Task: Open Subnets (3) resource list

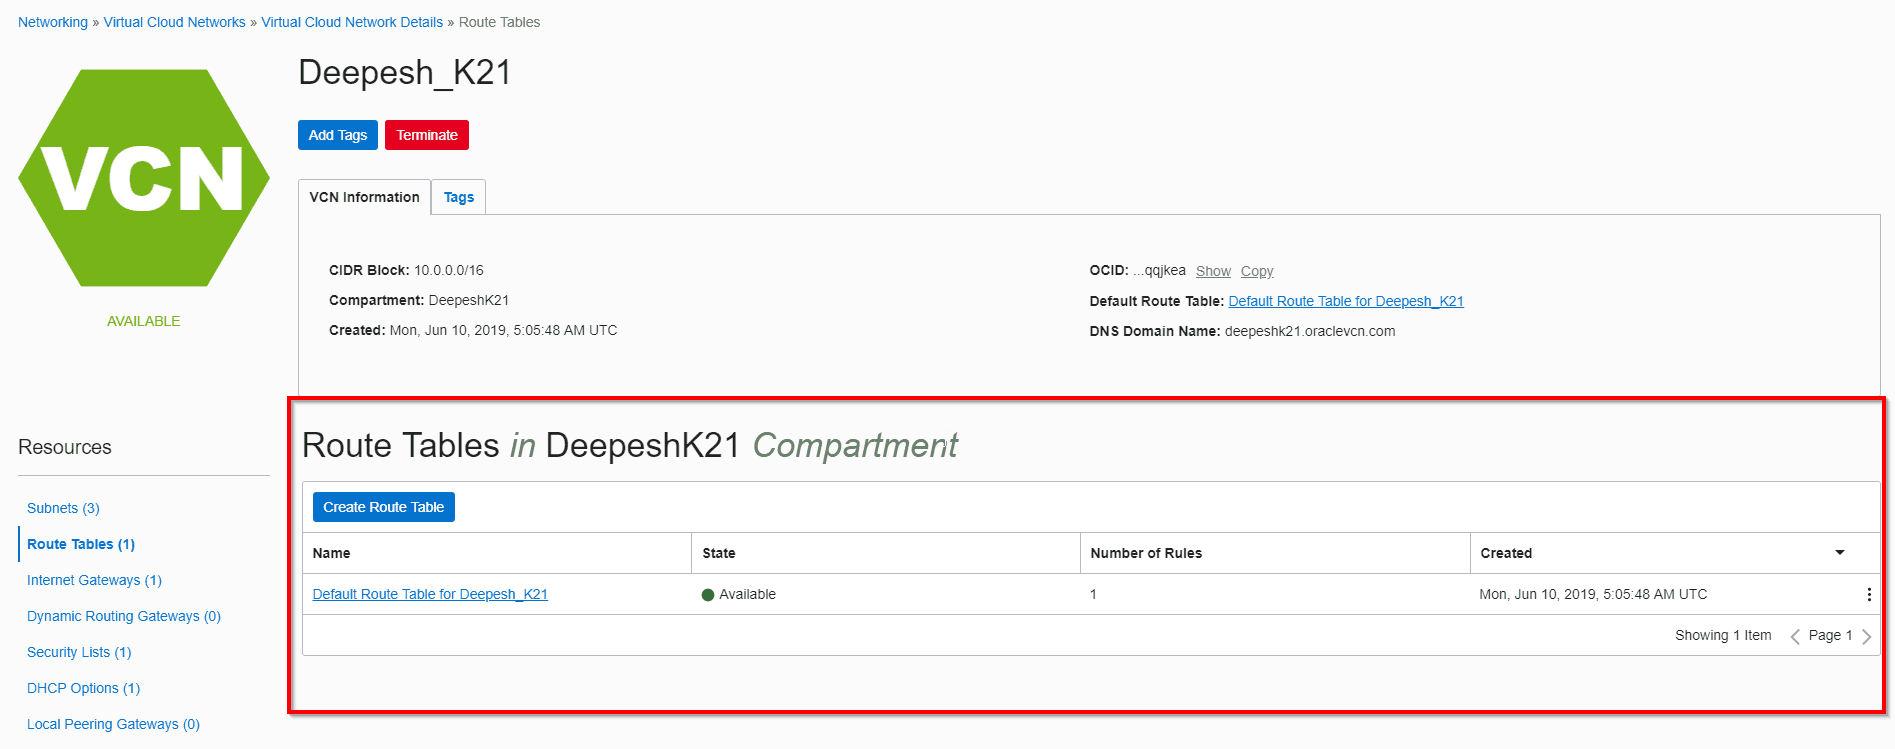Action: click(63, 508)
